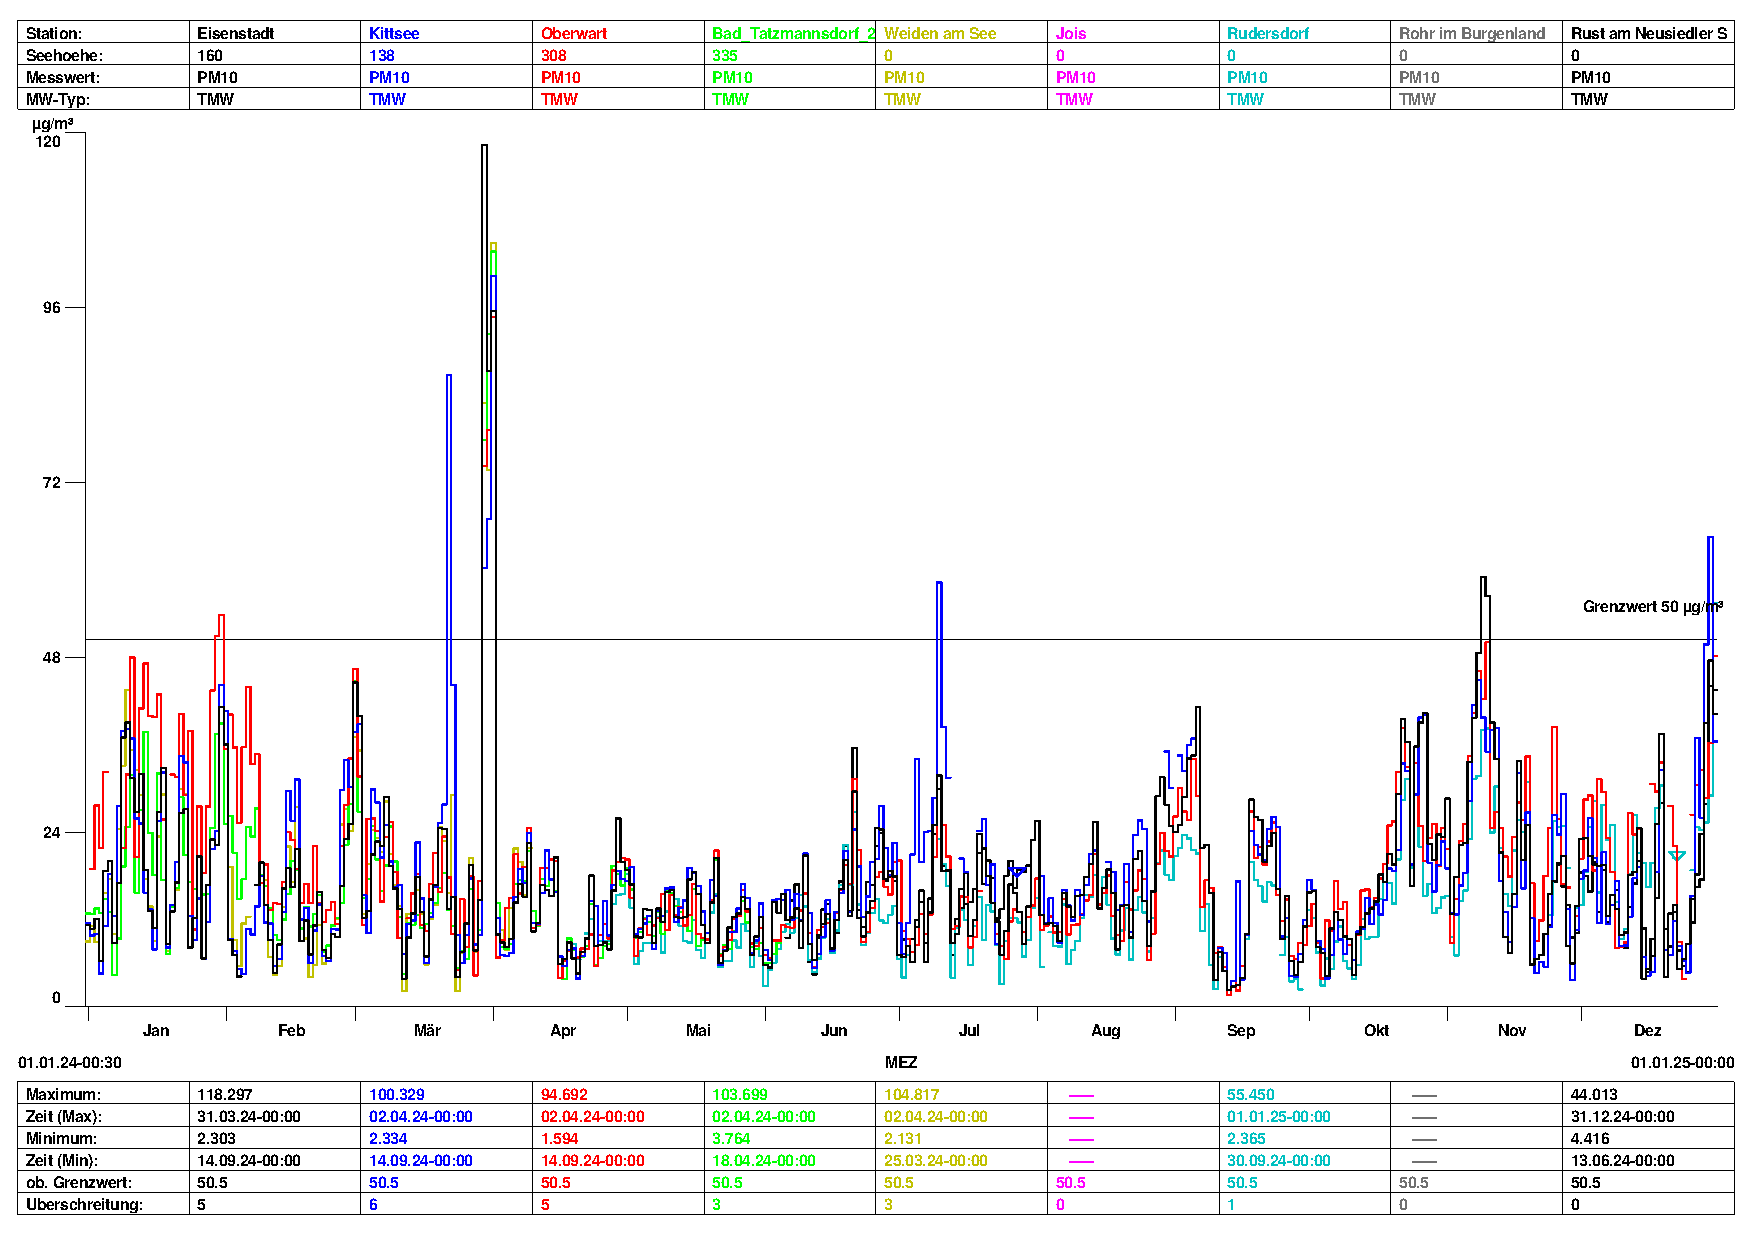
Task: Click the Dez month axis label
Action: click(1648, 1030)
